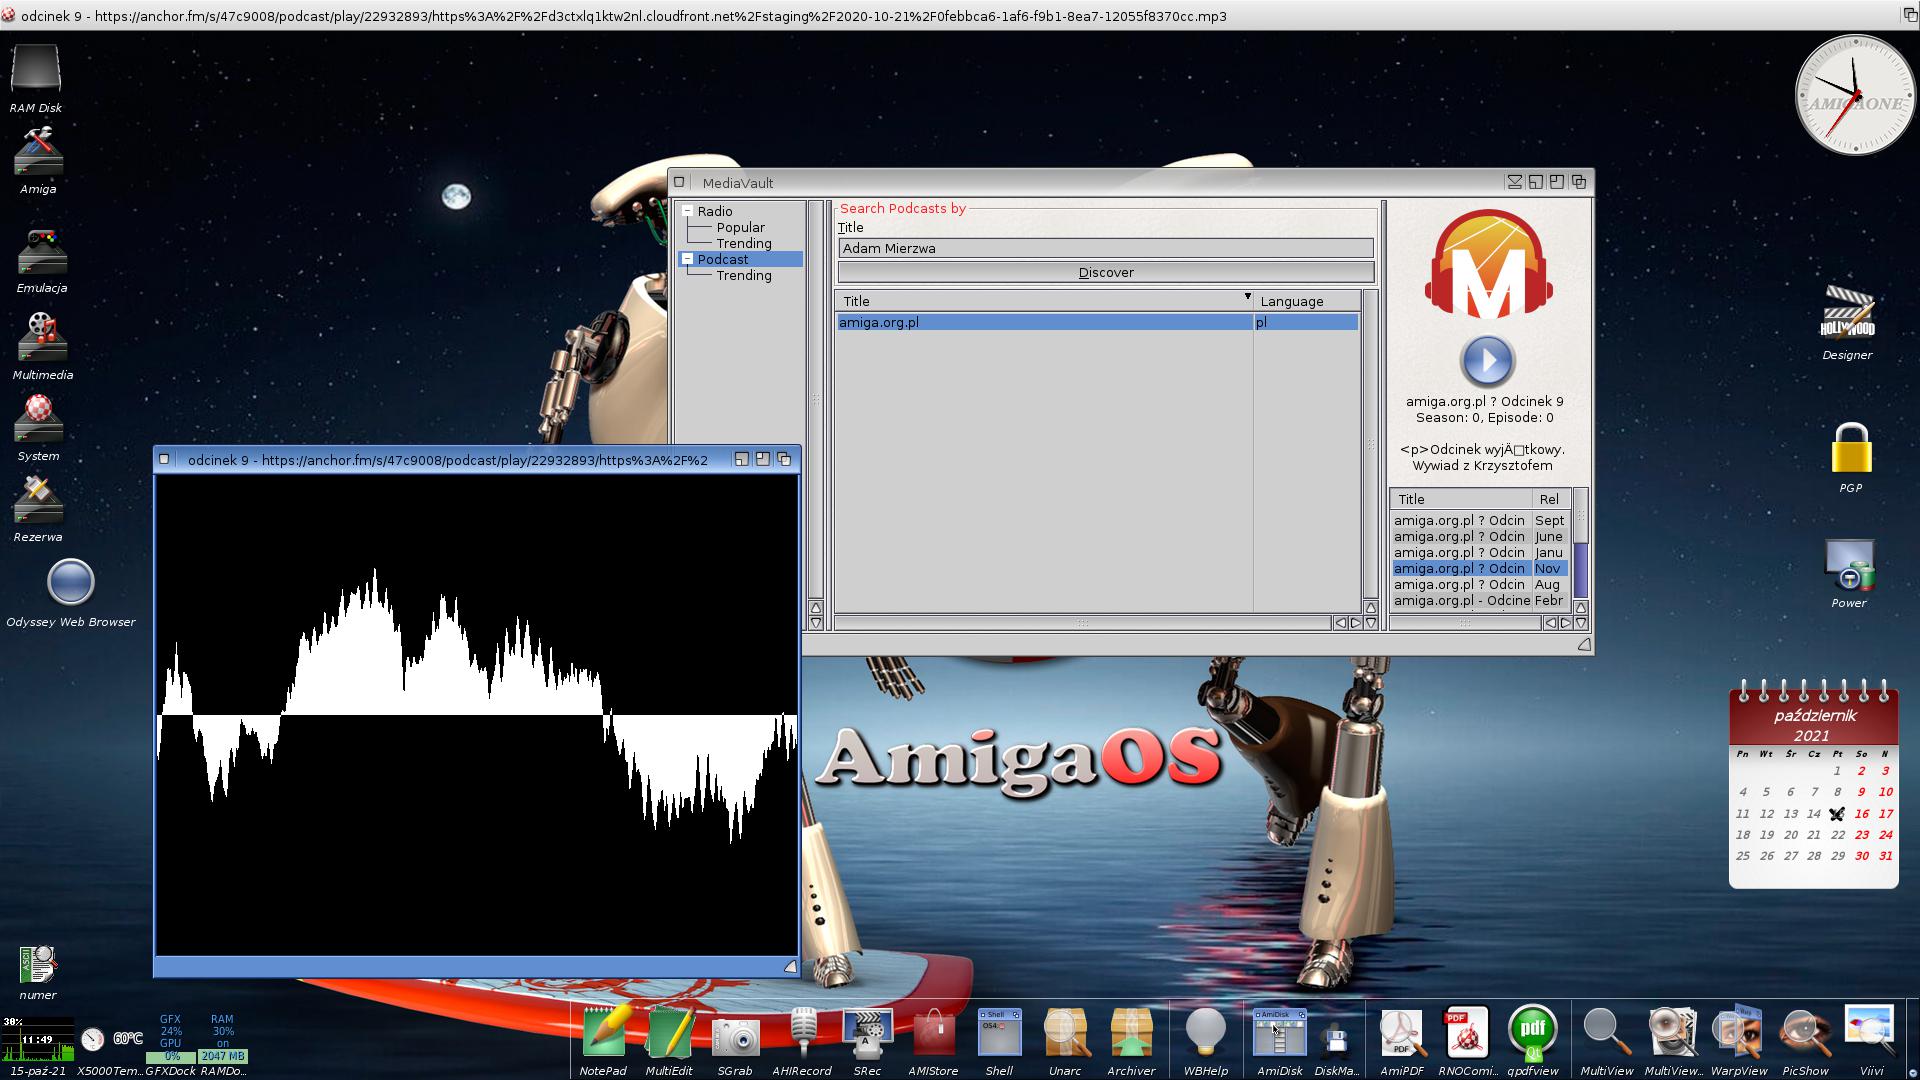Open the Multimedia drive icon
1920x1080 pixels.
pos(42,337)
